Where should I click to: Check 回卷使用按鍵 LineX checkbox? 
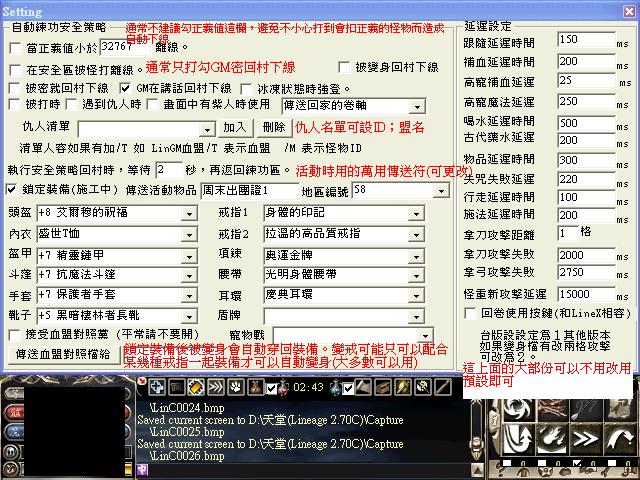[x=470, y=313]
